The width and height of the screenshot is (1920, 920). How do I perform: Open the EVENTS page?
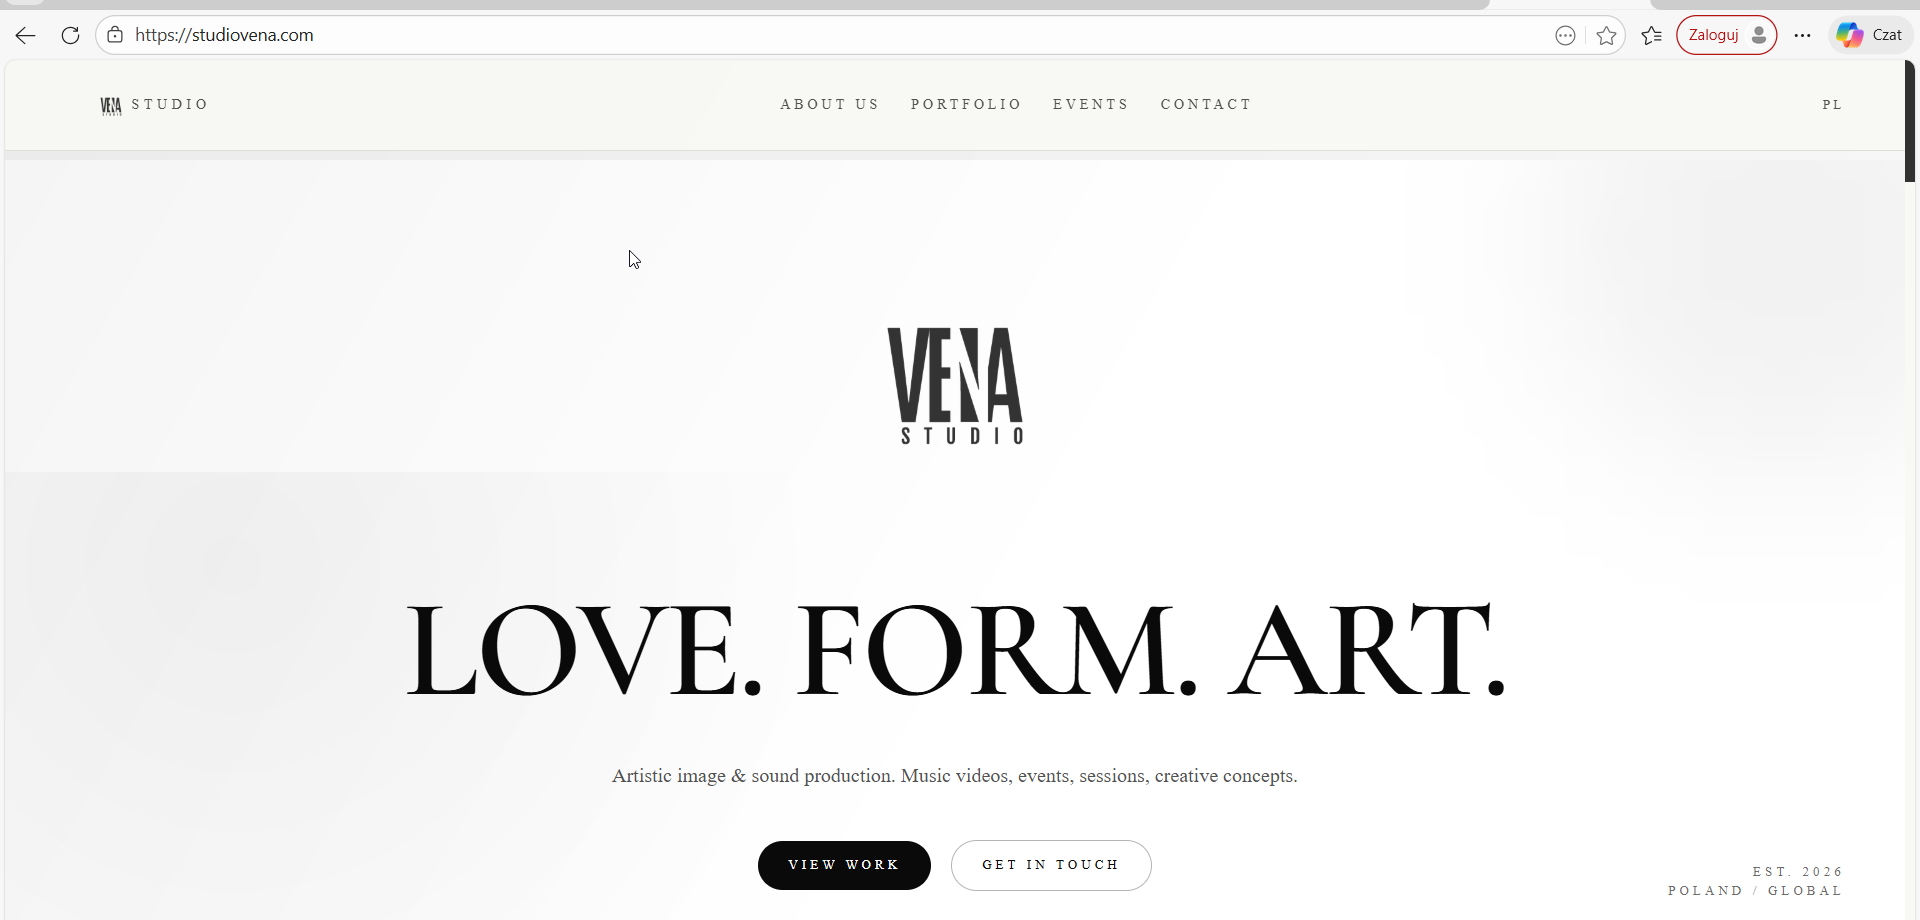[1090, 105]
